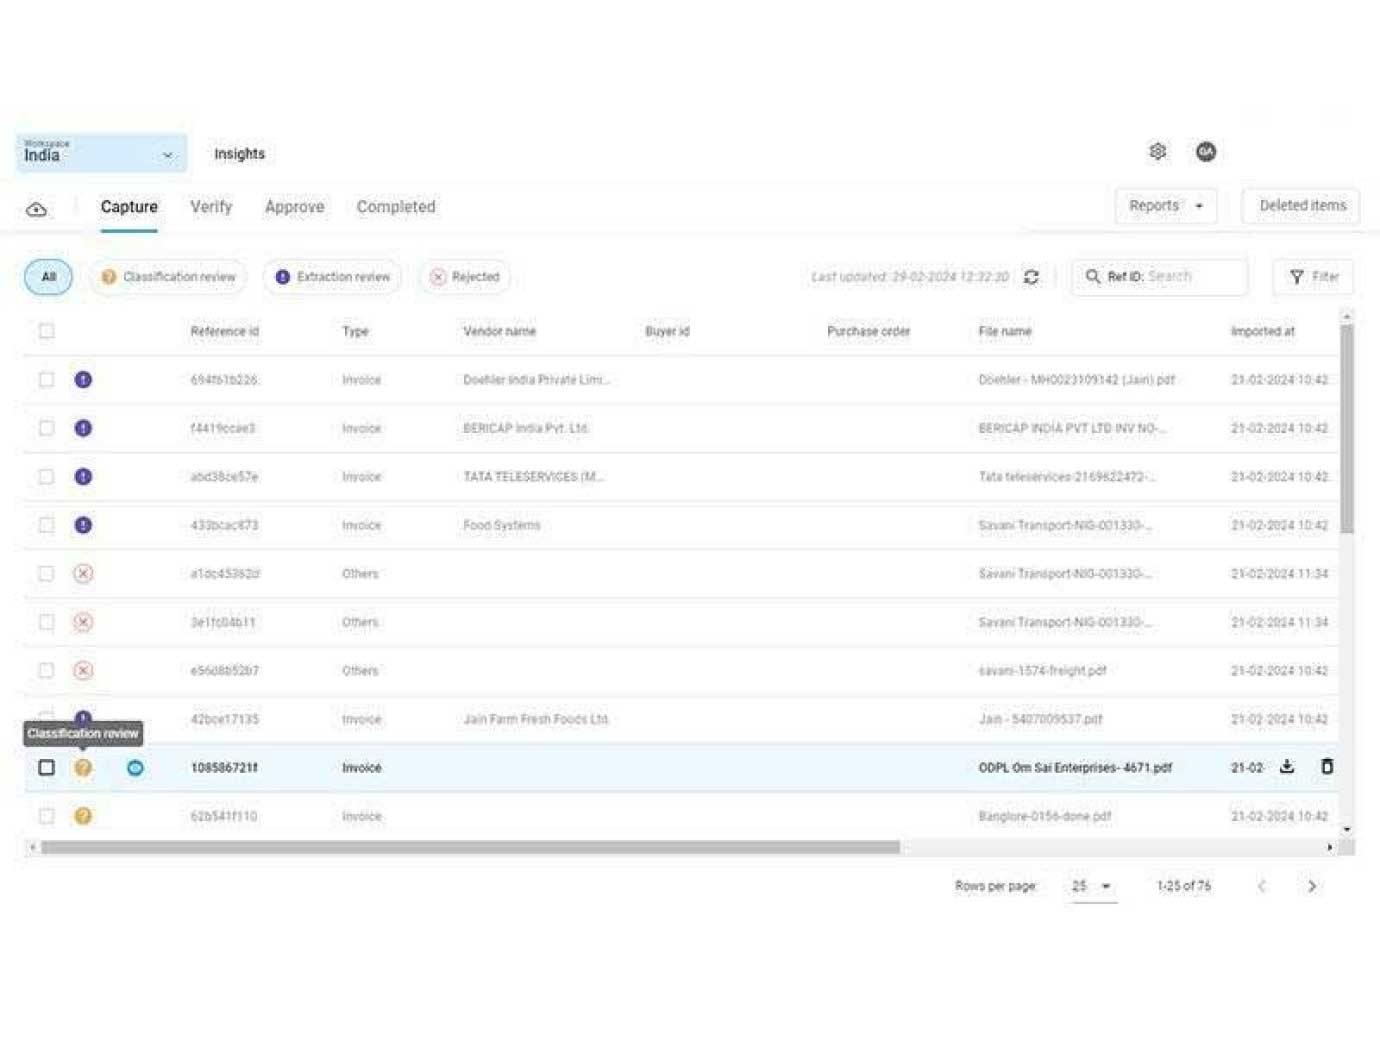
Task: Go to next page arrow
Action: (x=1312, y=886)
